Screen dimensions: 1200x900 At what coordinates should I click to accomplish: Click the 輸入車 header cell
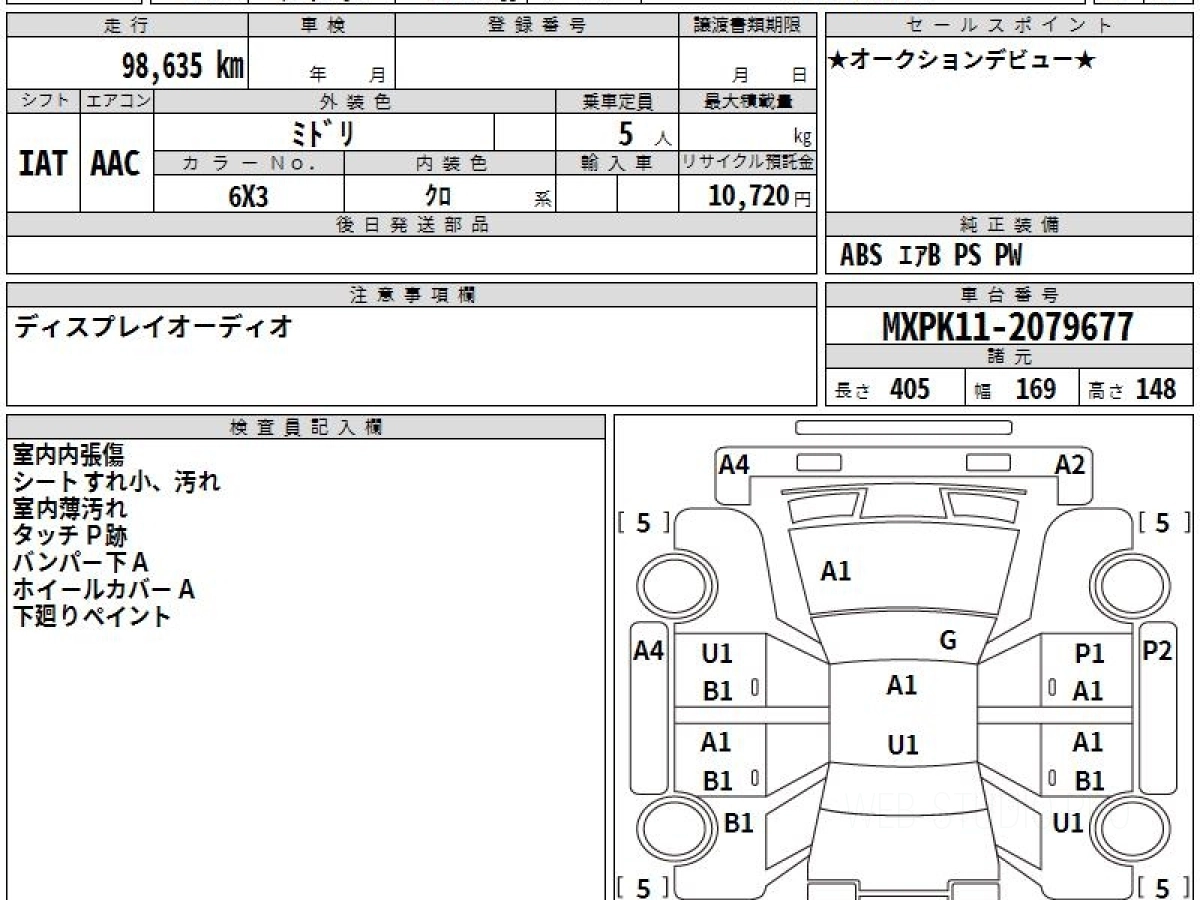(x=617, y=164)
